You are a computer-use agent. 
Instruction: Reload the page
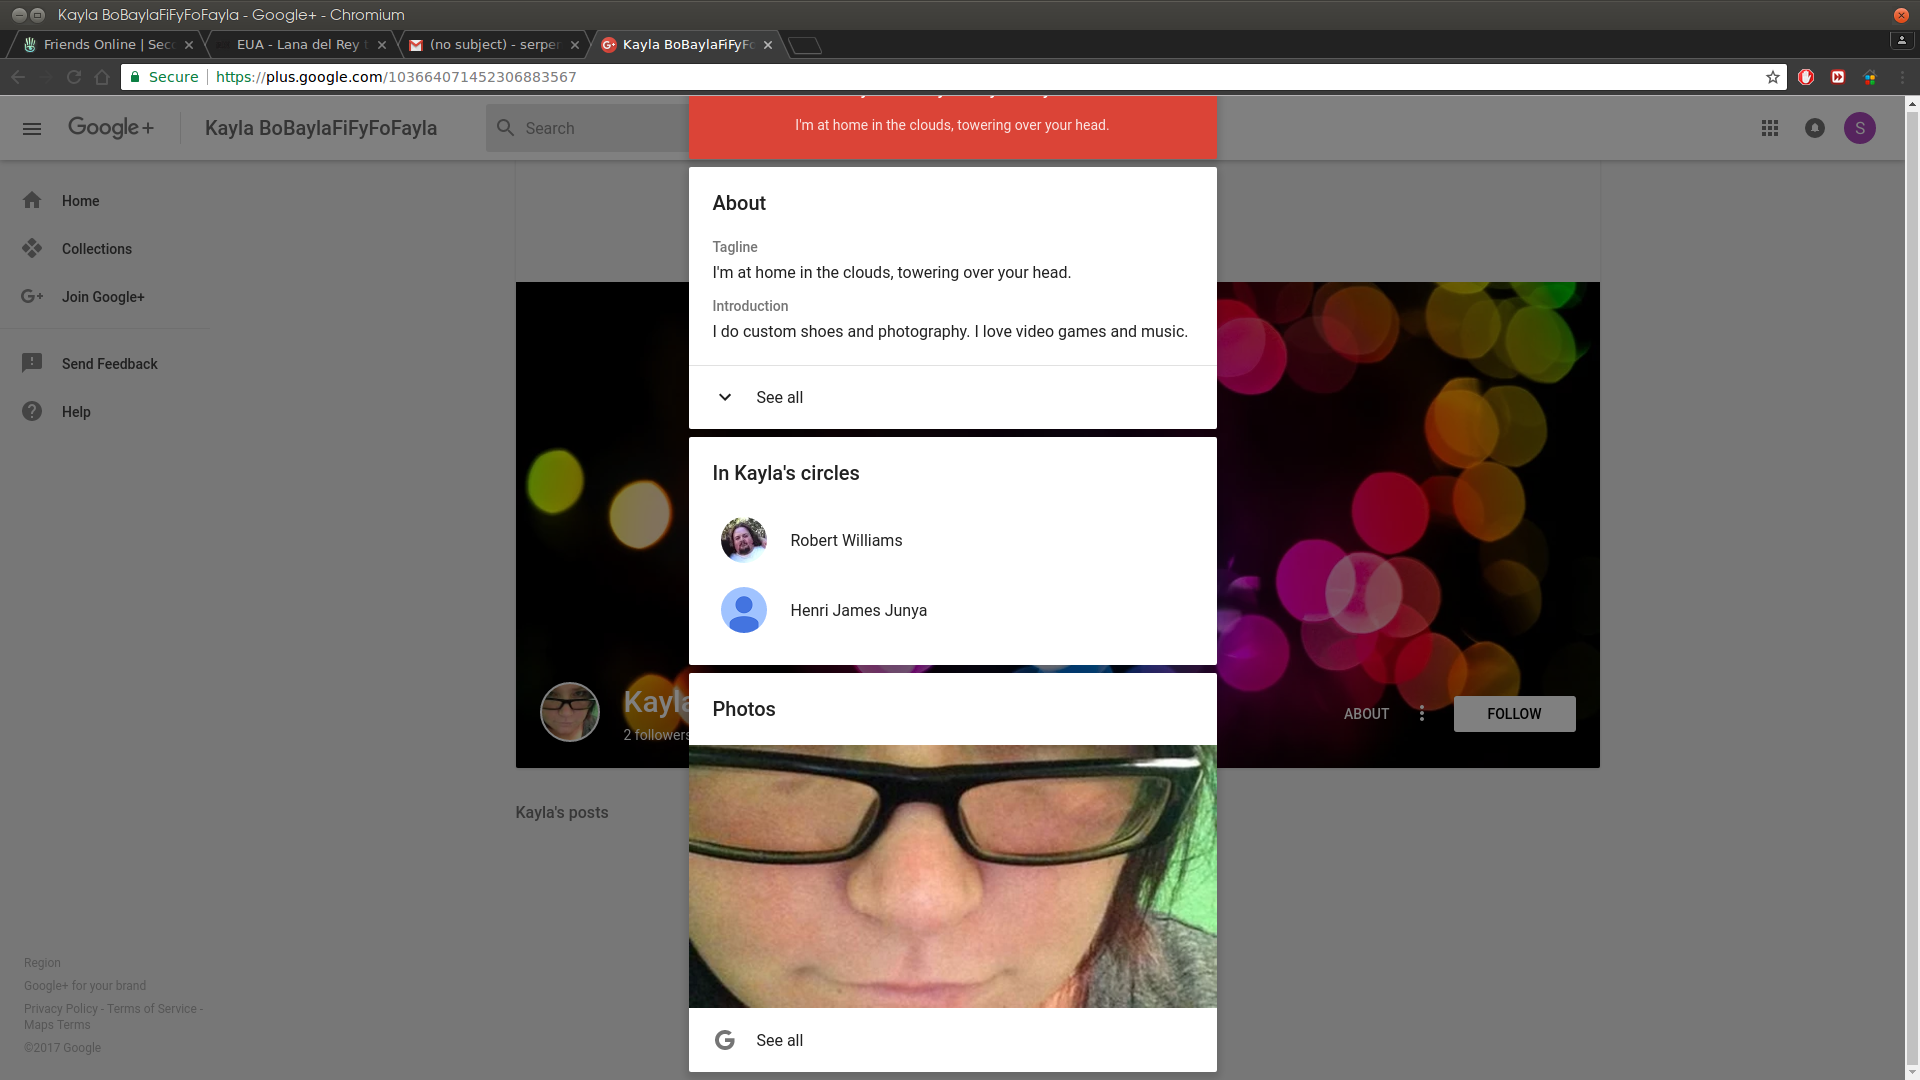[74, 77]
